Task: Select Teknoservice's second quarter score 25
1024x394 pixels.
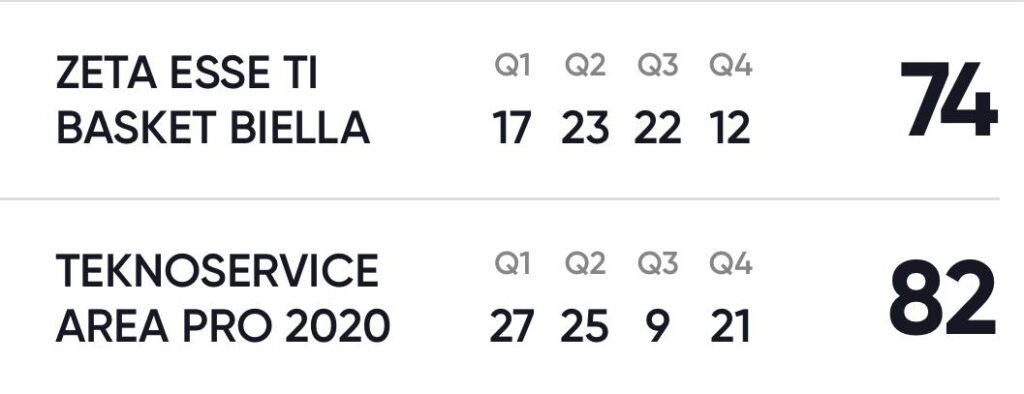Action: click(584, 326)
